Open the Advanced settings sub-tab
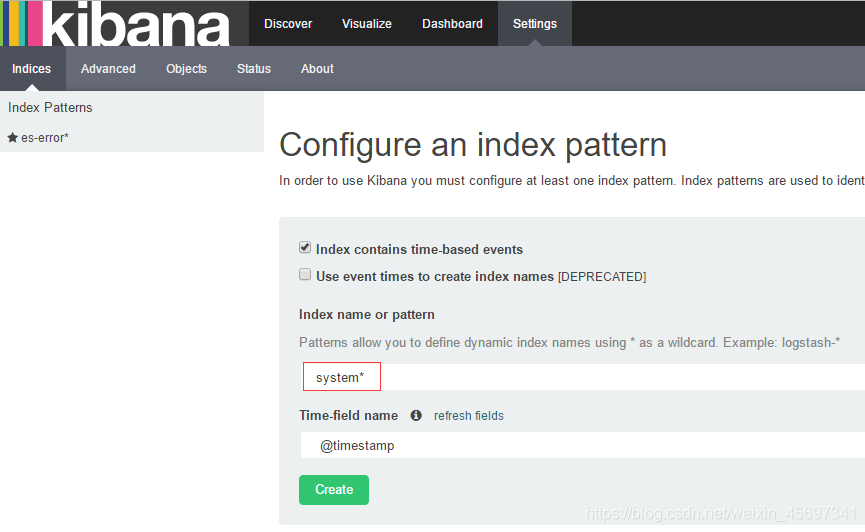This screenshot has width=865, height=532. coord(108,68)
